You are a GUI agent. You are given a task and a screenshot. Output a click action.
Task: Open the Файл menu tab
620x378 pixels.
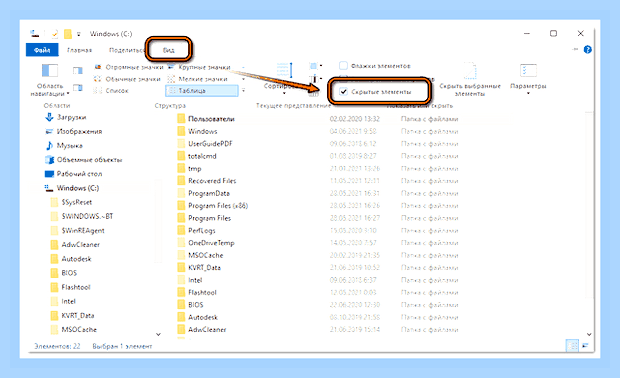coord(42,50)
